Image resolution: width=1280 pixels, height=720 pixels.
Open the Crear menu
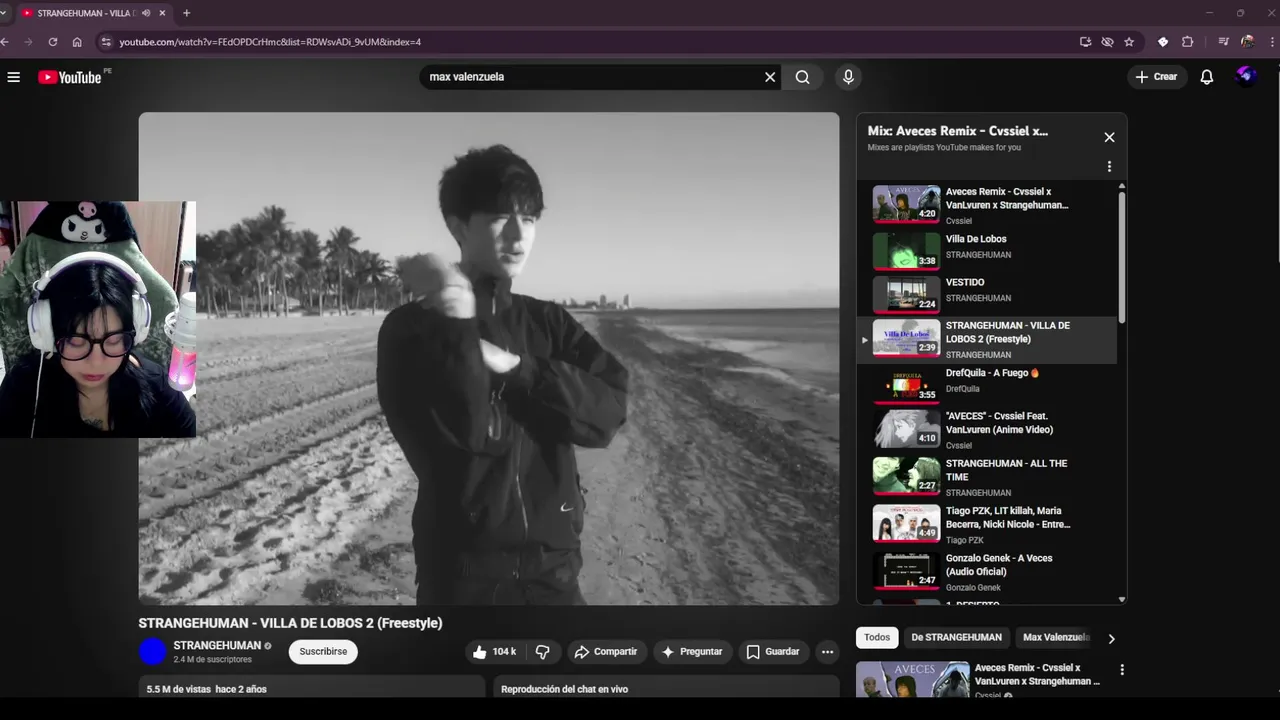click(x=1157, y=77)
